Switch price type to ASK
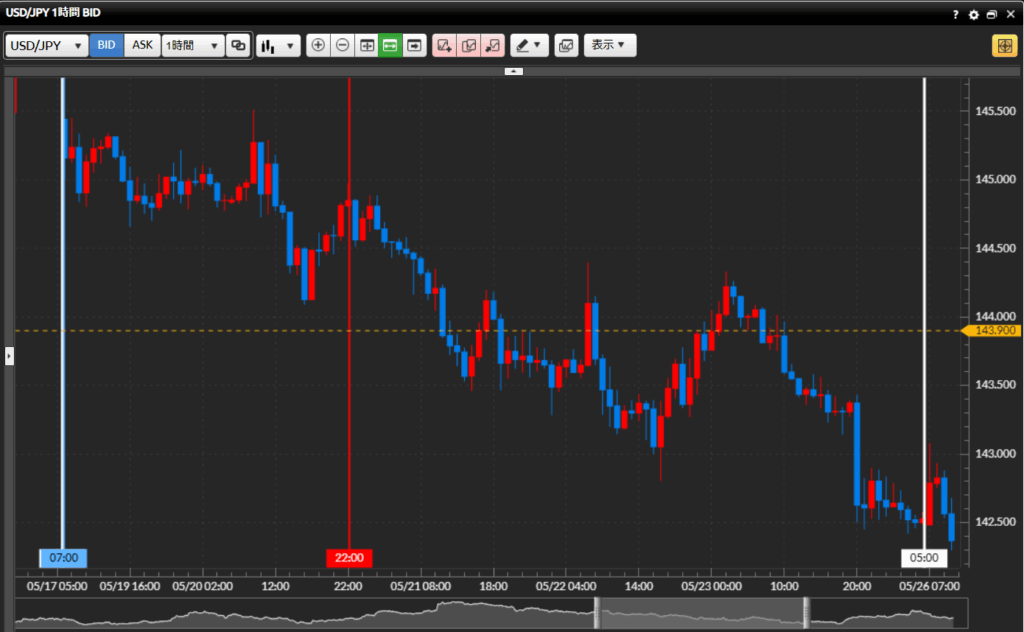Image resolution: width=1024 pixels, height=632 pixels. [x=143, y=46]
